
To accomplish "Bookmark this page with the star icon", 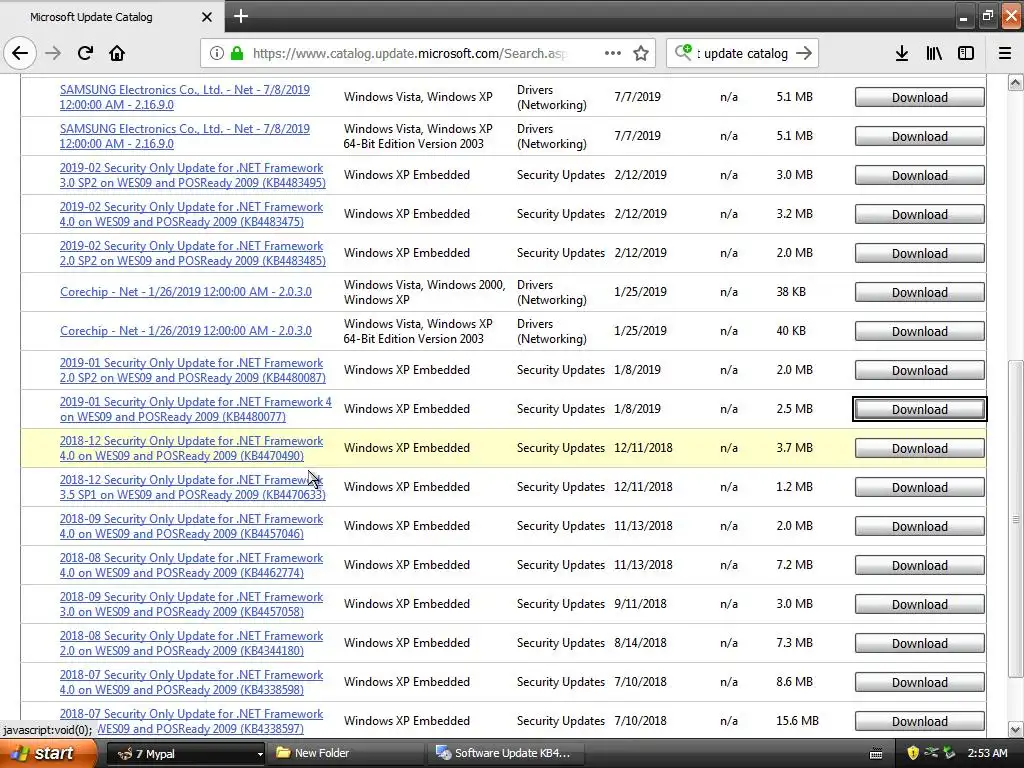I will click(x=641, y=54).
